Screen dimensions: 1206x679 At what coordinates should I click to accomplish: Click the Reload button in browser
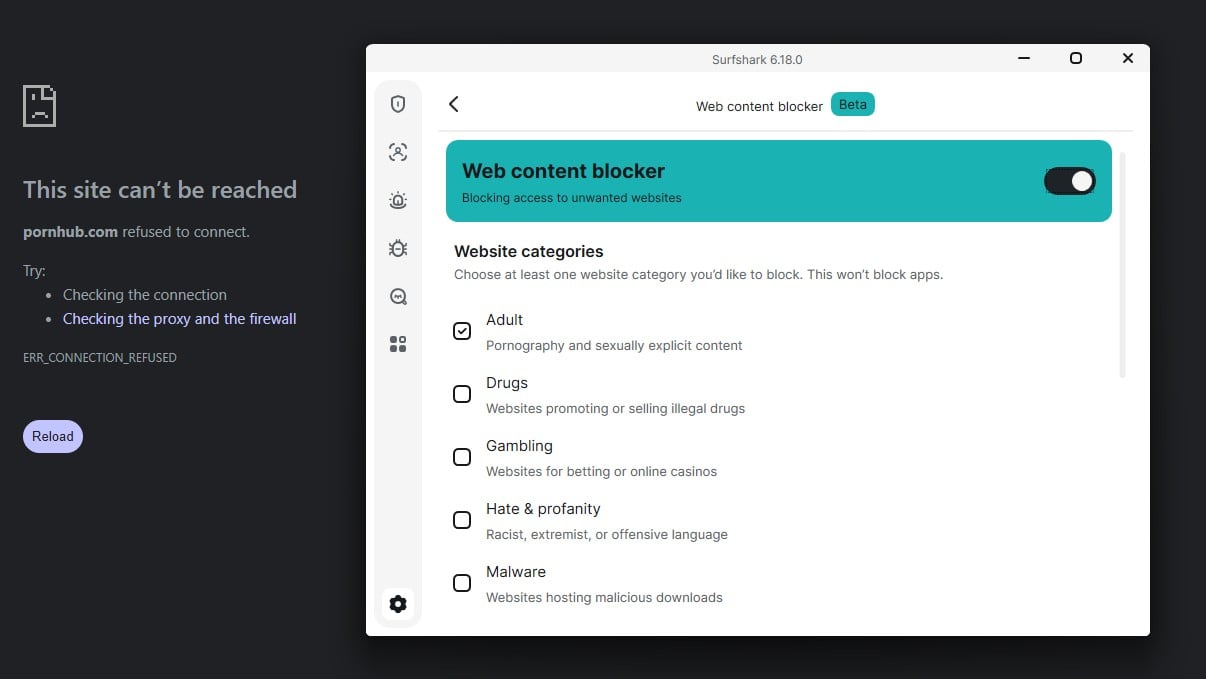tap(53, 436)
